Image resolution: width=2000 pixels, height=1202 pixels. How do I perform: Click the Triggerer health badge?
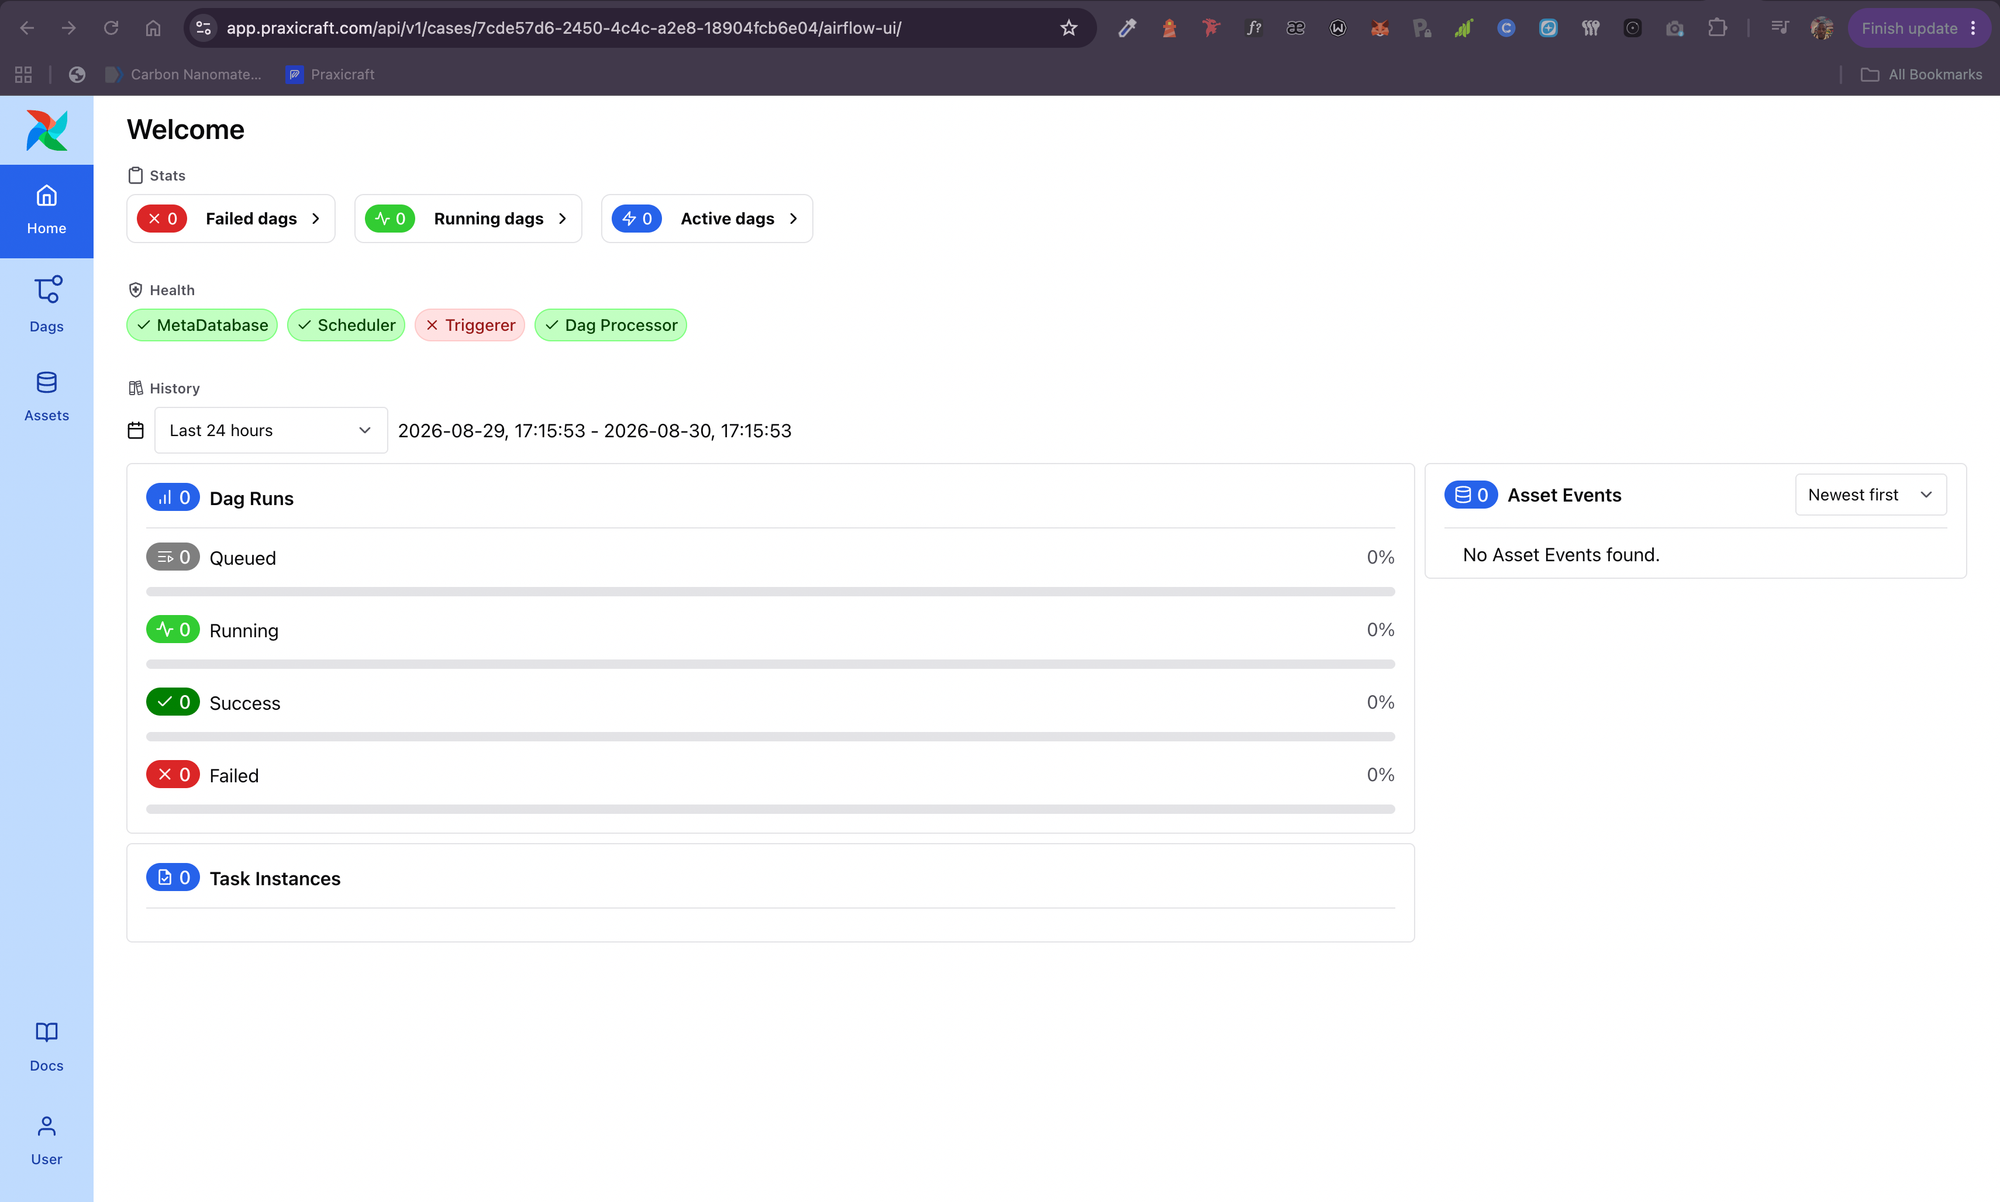point(470,325)
